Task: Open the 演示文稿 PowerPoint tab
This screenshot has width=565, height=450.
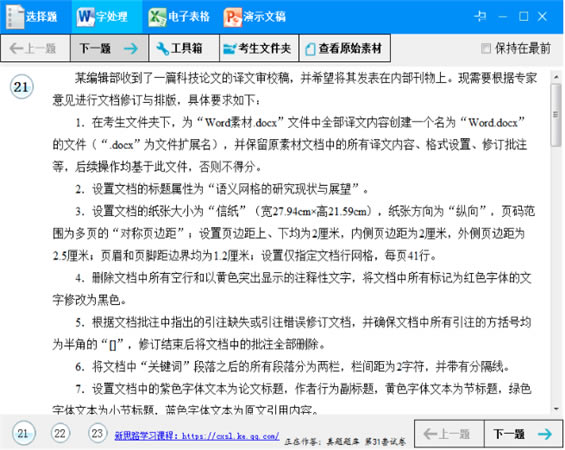Action: pos(255,17)
